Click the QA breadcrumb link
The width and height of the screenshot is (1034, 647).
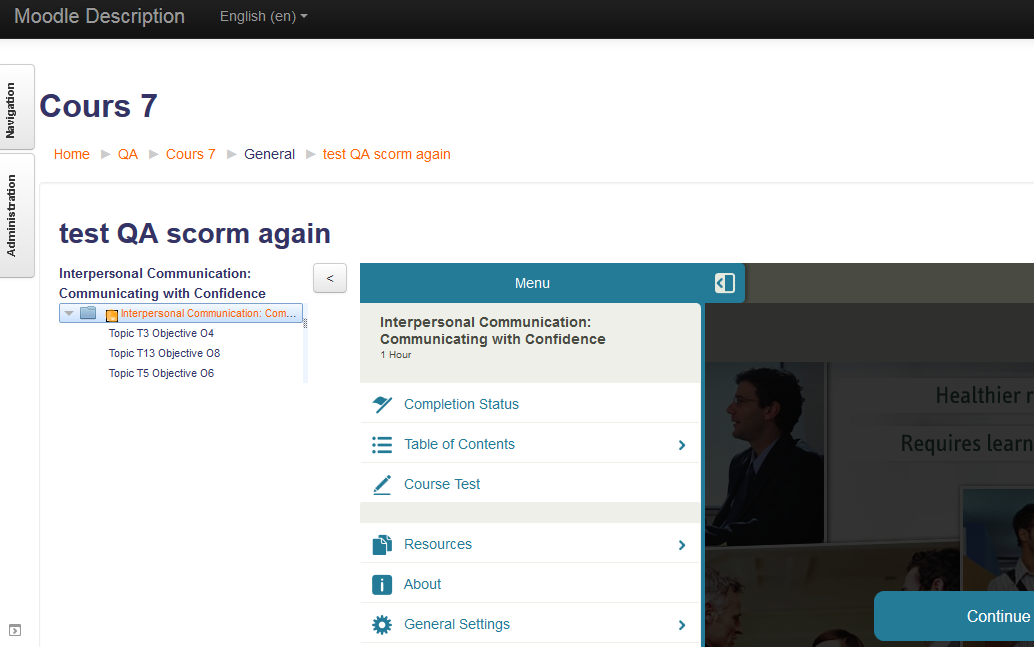(128, 154)
